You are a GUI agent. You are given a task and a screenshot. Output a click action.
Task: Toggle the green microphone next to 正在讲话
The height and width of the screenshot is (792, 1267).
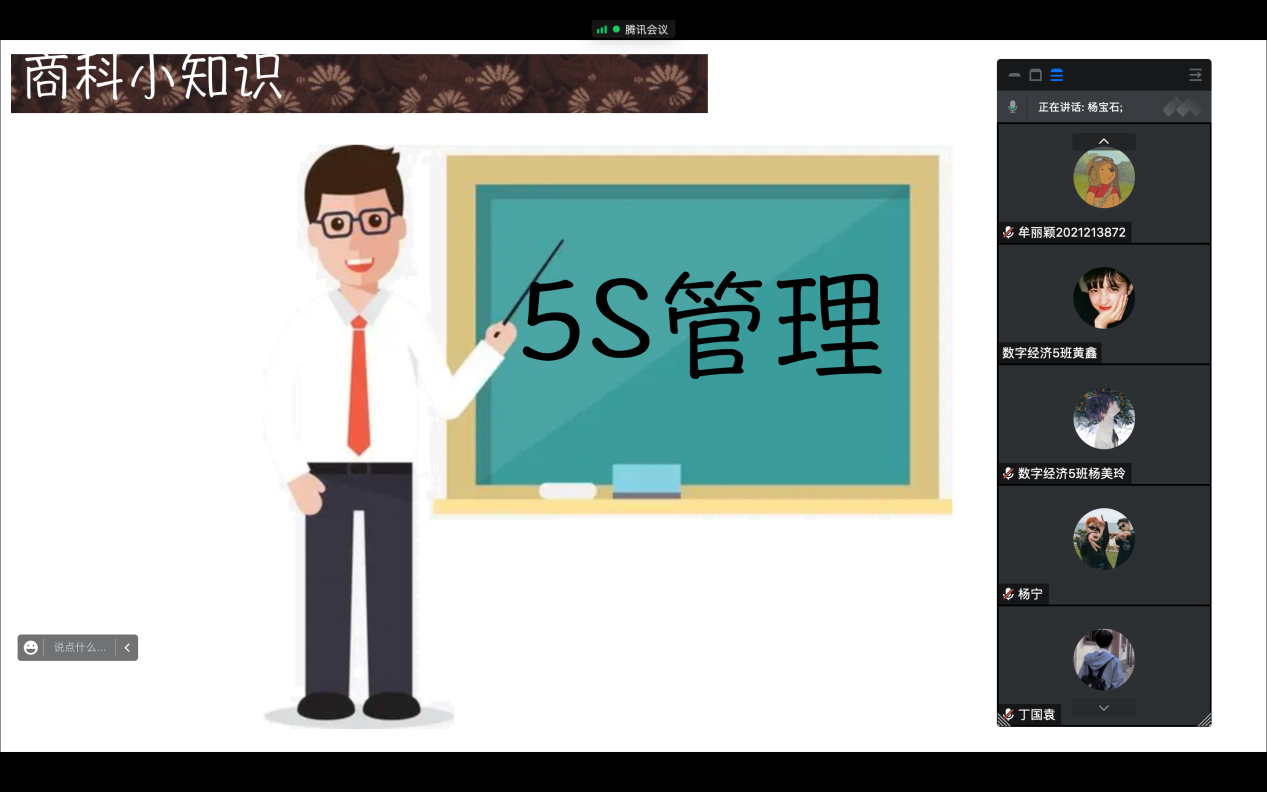[x=1012, y=107]
